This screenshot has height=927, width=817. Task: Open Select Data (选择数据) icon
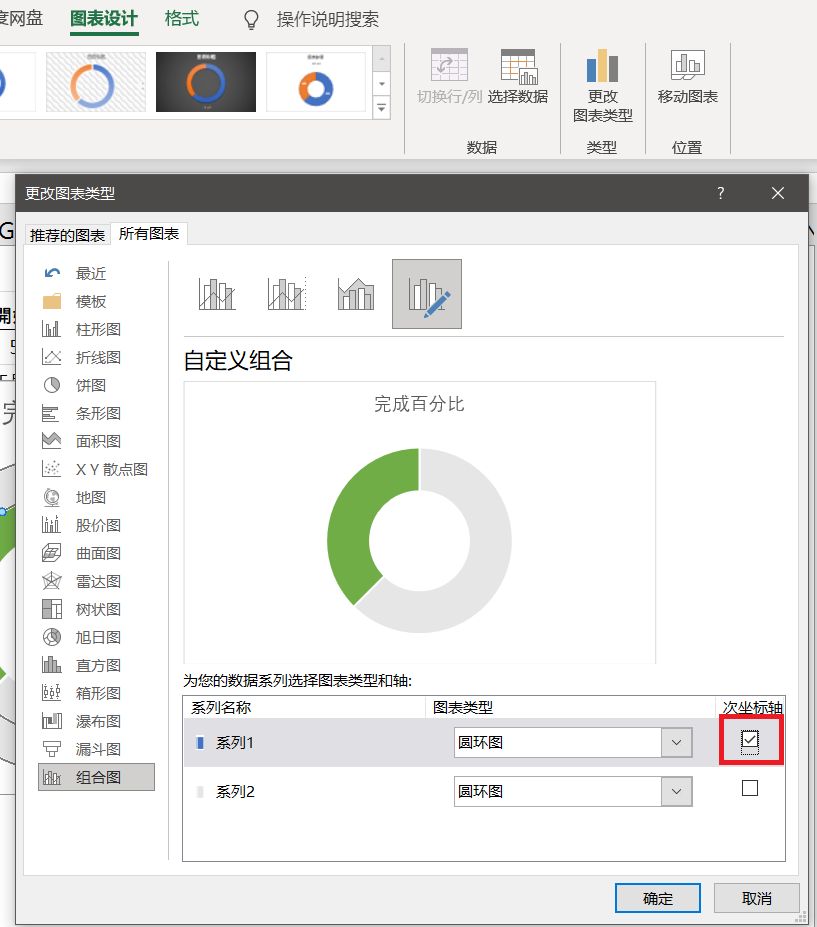coord(518,66)
